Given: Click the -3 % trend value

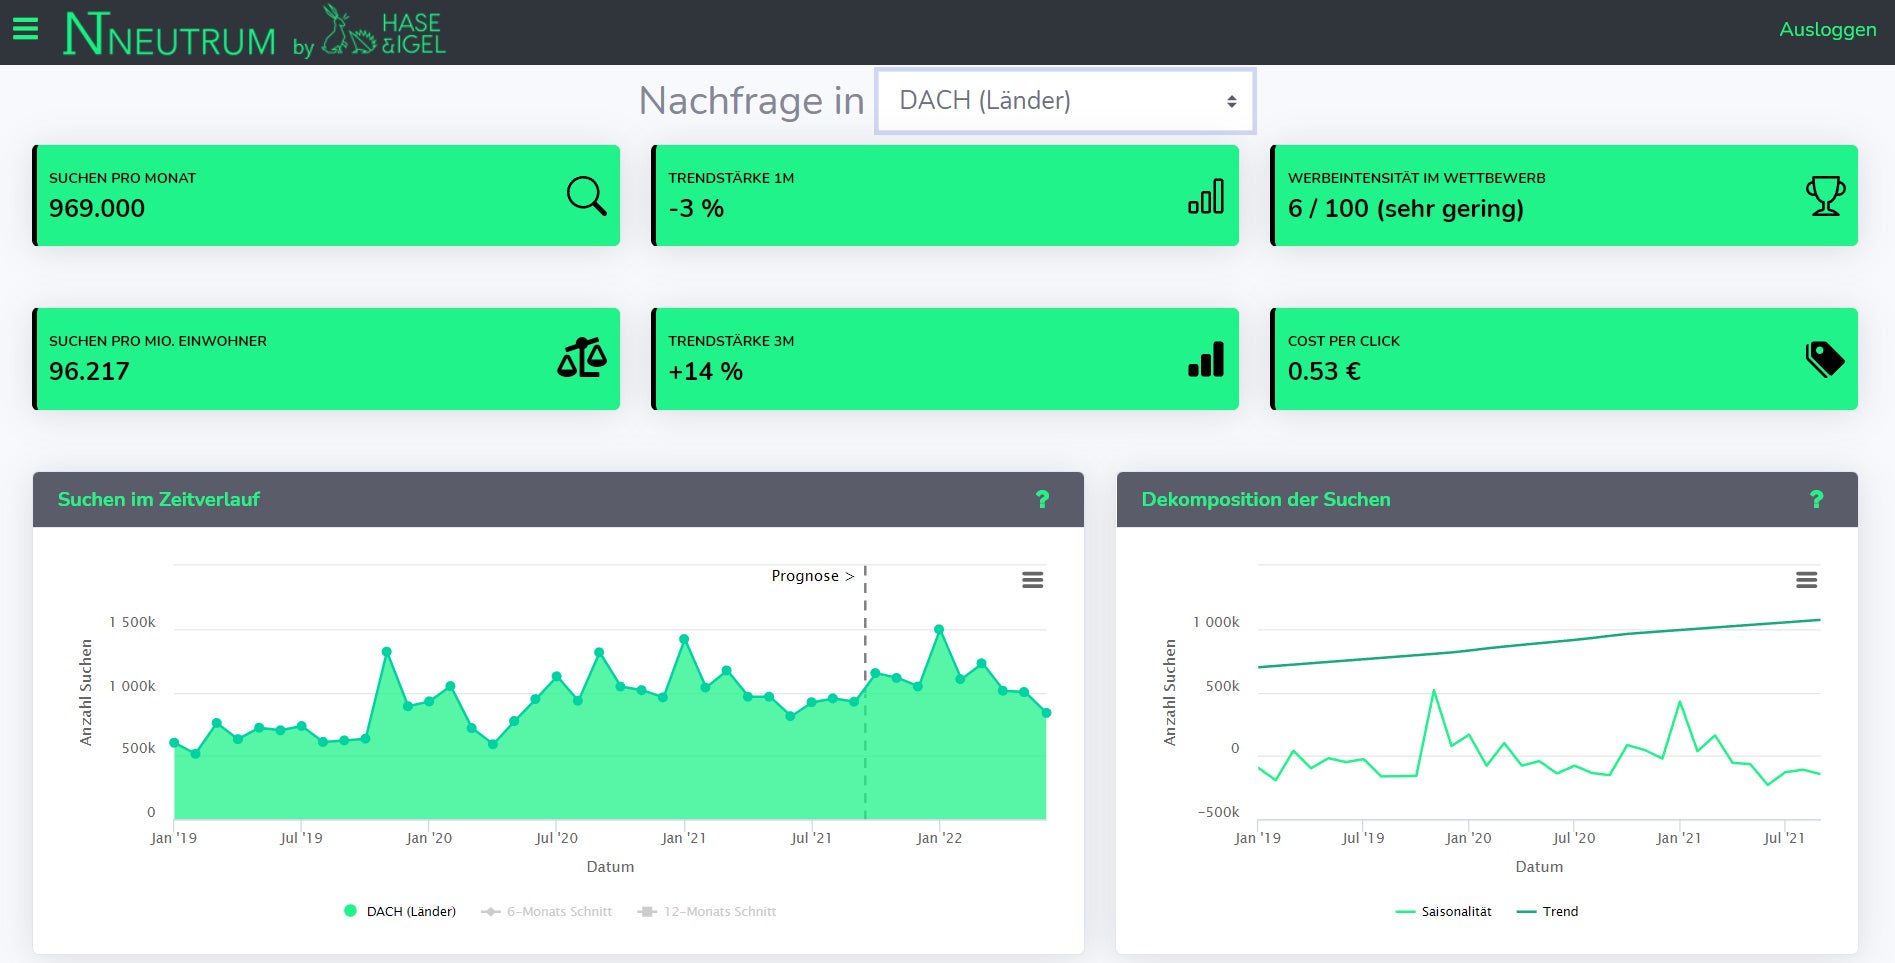Looking at the screenshot, I should click(696, 208).
